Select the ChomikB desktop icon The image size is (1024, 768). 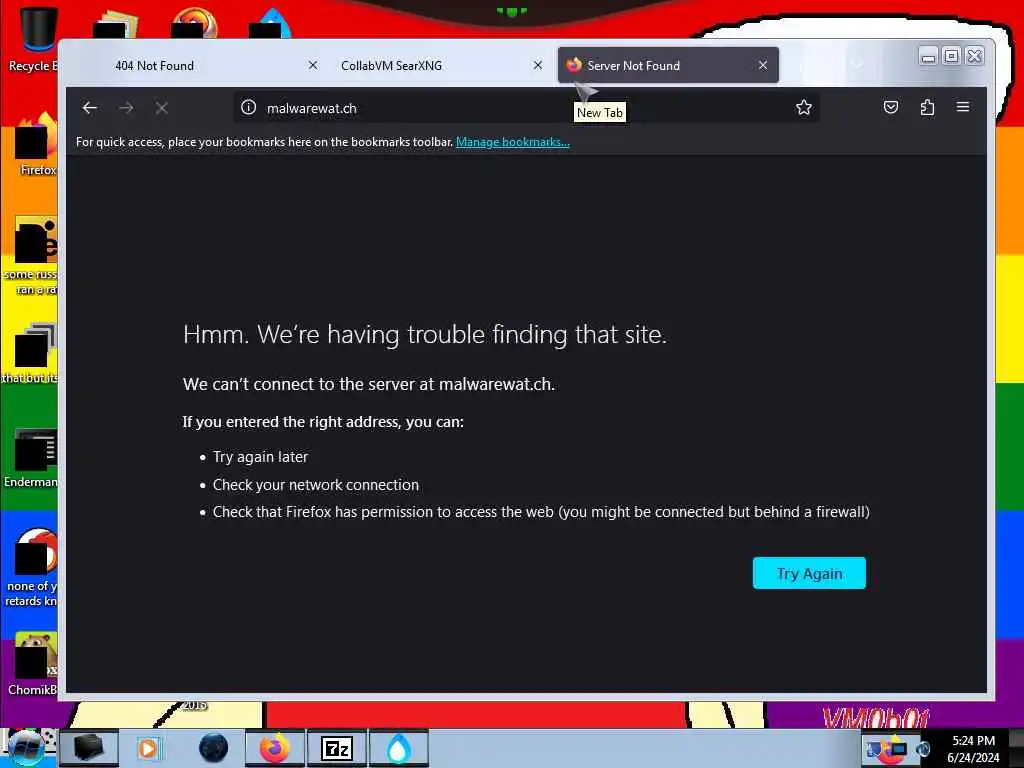point(33,664)
